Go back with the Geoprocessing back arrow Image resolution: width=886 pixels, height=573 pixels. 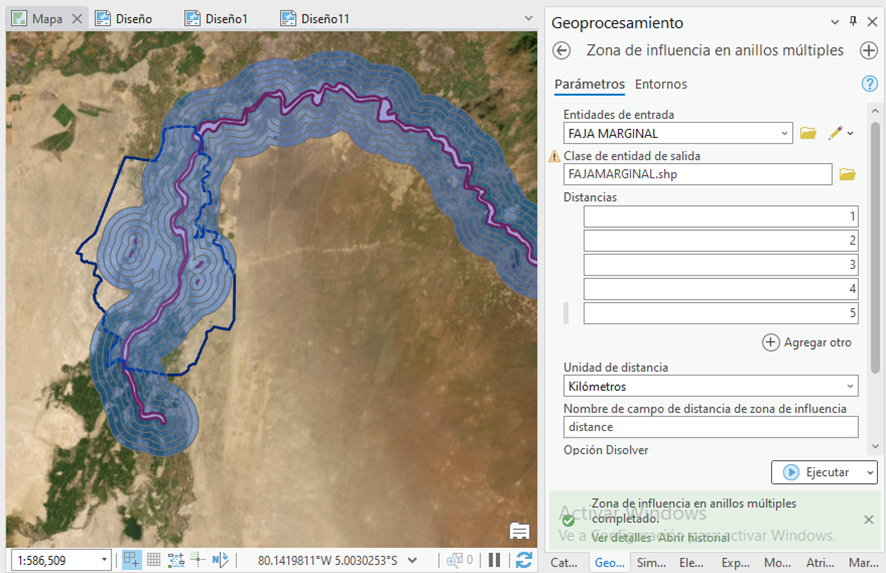561,50
